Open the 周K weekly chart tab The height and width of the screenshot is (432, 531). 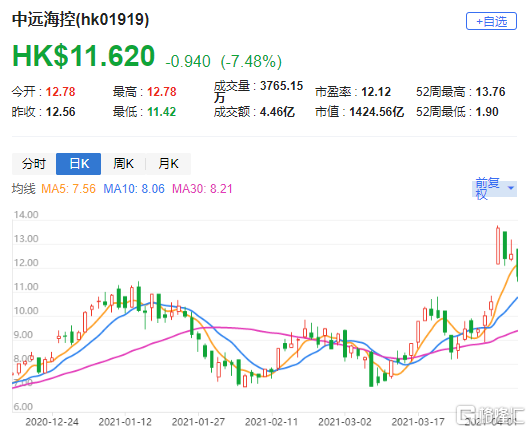coord(123,164)
